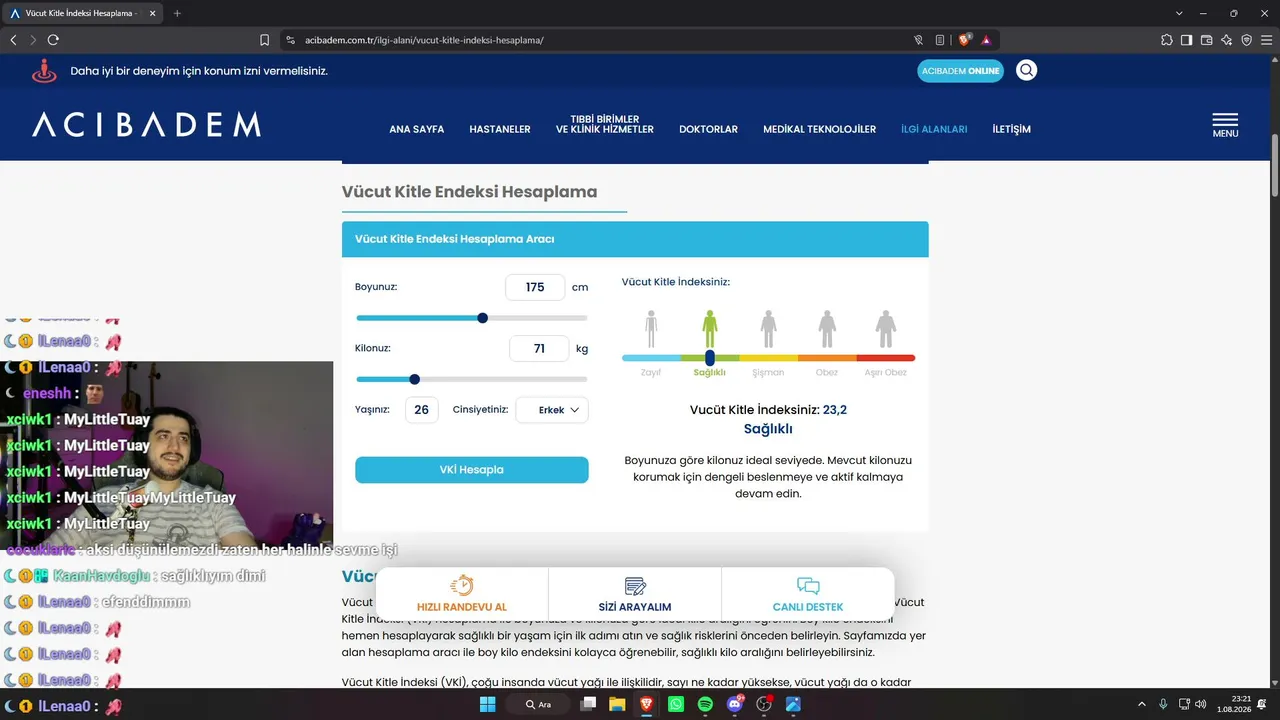Open İLGİ ALANLARI menu item
1280x720 pixels.
click(934, 129)
